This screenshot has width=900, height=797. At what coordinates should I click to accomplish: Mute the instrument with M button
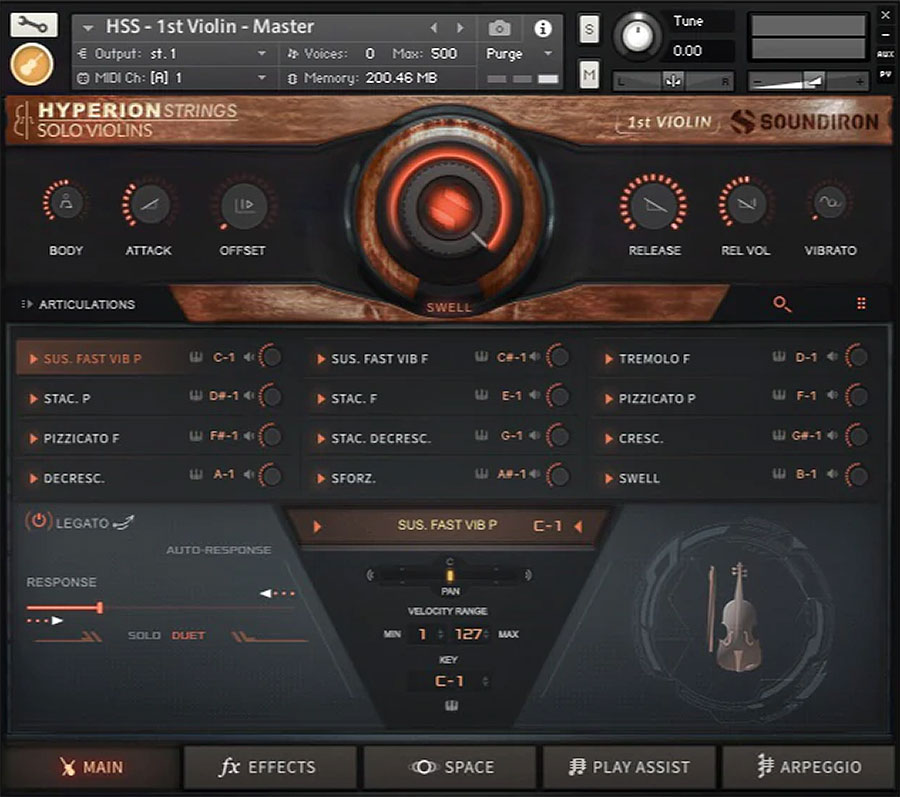pos(589,75)
